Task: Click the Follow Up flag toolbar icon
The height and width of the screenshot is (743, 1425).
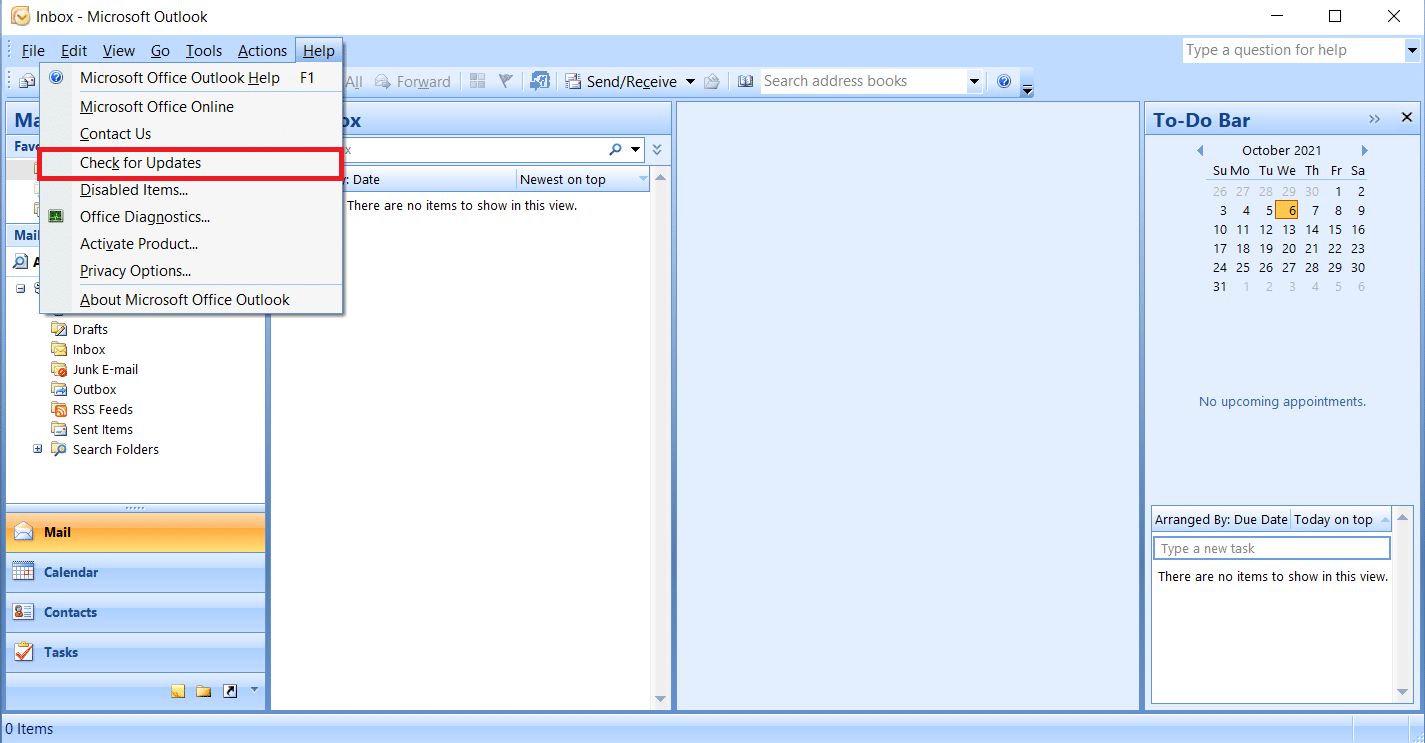Action: (506, 82)
